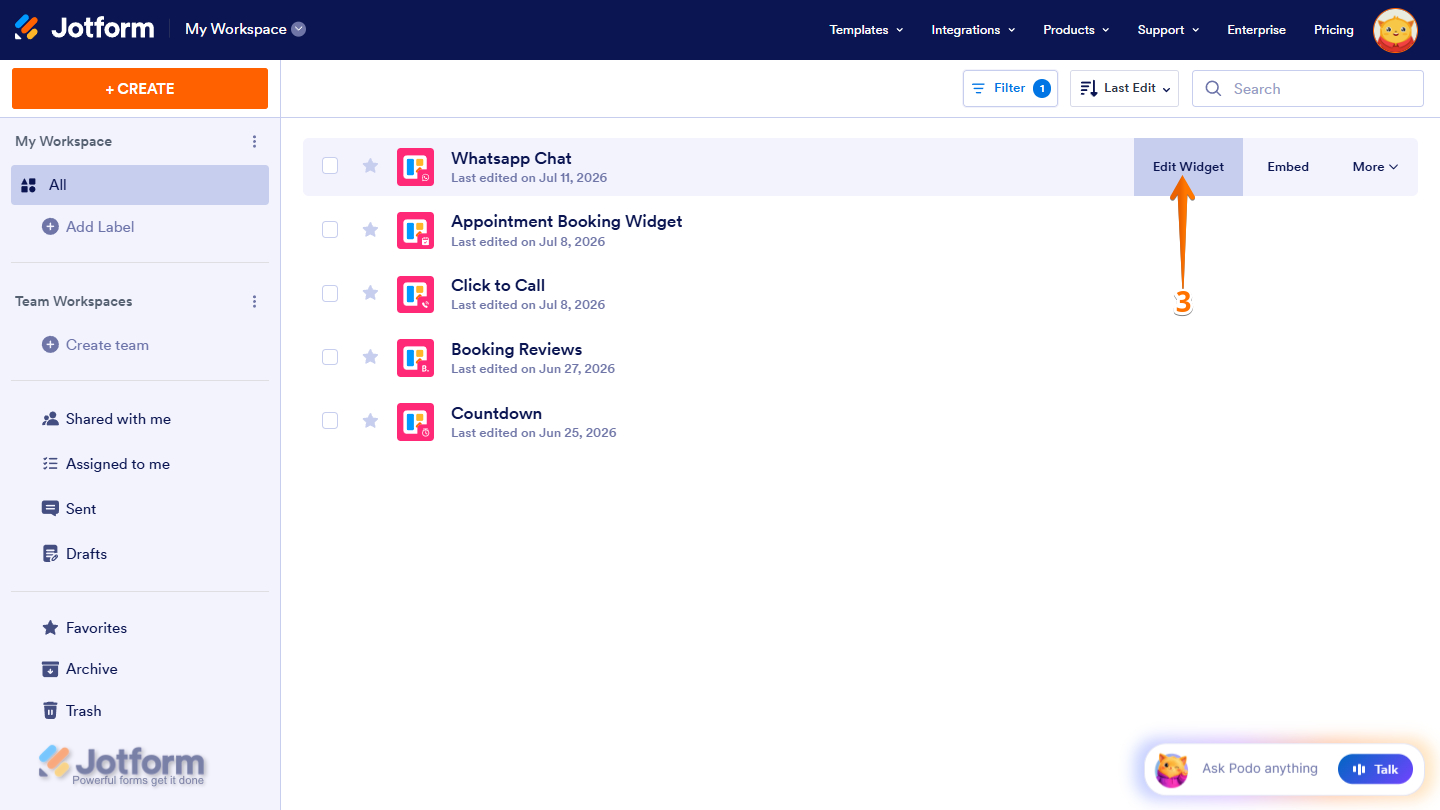The height and width of the screenshot is (810, 1440).
Task: Star the Countdown widget
Action: (x=370, y=421)
